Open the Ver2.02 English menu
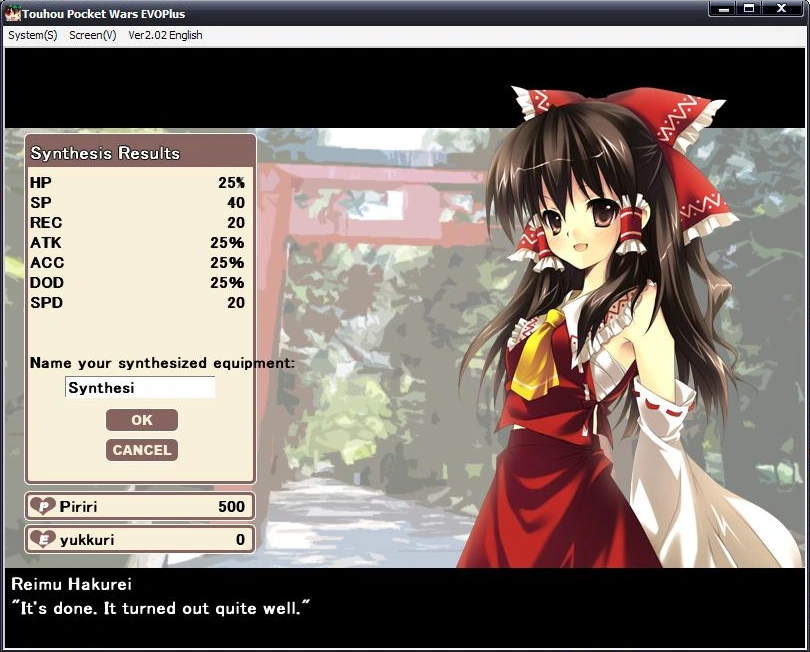This screenshot has height=652, width=810. (x=165, y=35)
